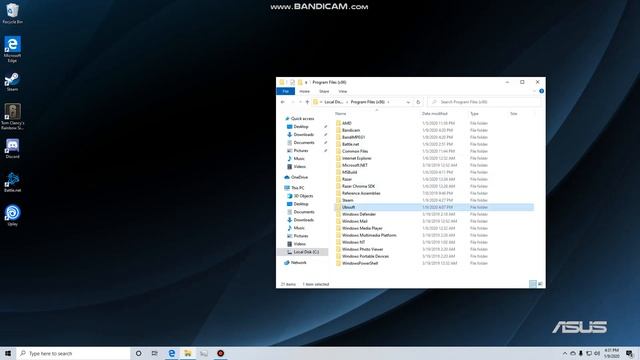
Task: Select the Tom Clancy's Rainbow Six shortcut
Action: 12,117
